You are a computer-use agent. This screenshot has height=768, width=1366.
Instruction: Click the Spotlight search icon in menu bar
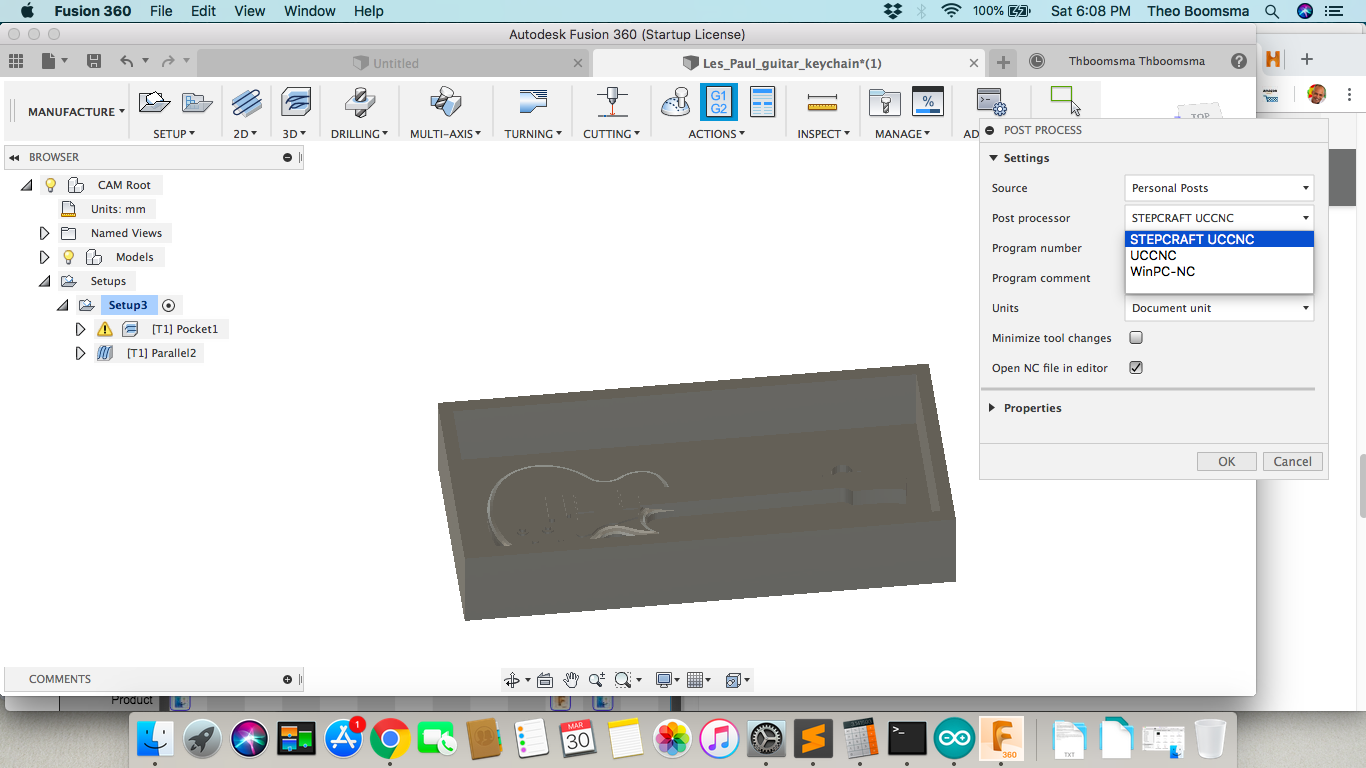[1272, 11]
